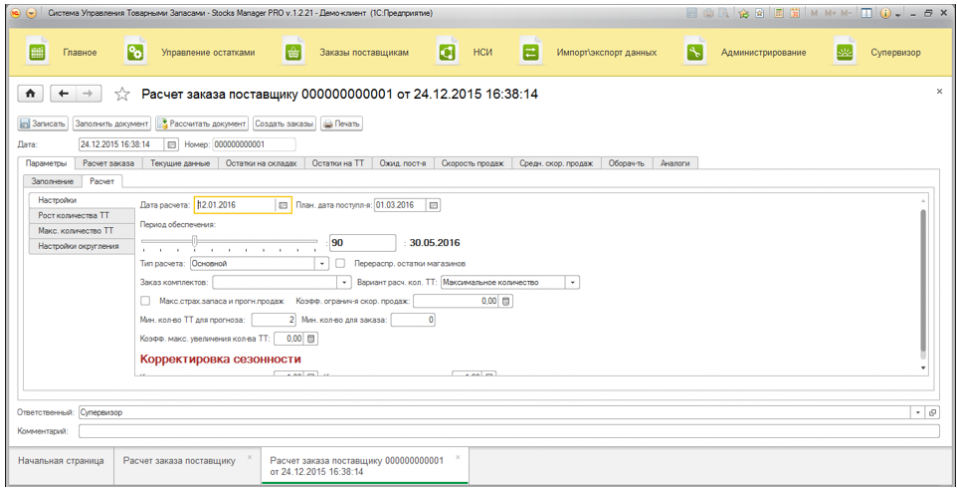Click the add-to-favorites star with arrow icon
The height and width of the screenshot is (489, 957).
pos(743,13)
